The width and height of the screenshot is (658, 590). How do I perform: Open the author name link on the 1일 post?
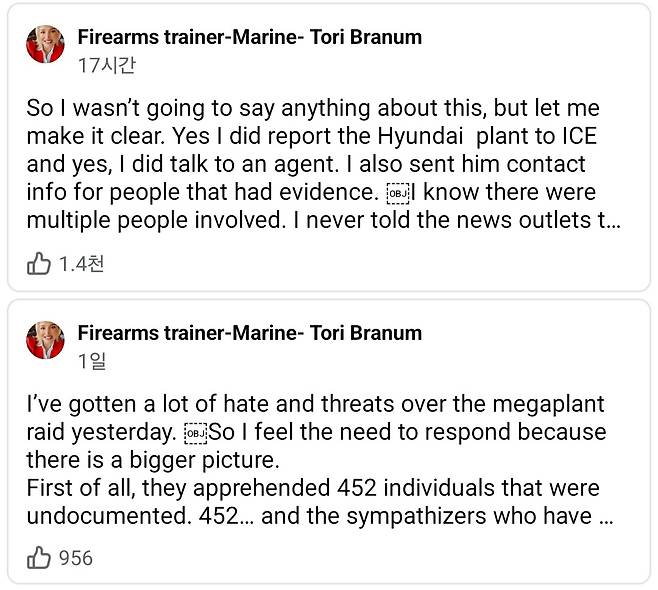point(249,333)
